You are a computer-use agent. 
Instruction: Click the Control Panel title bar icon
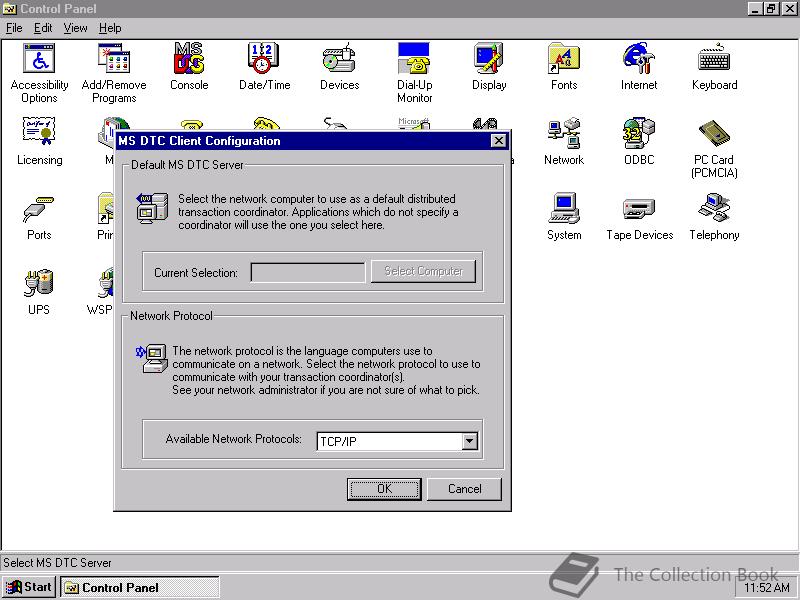point(10,9)
